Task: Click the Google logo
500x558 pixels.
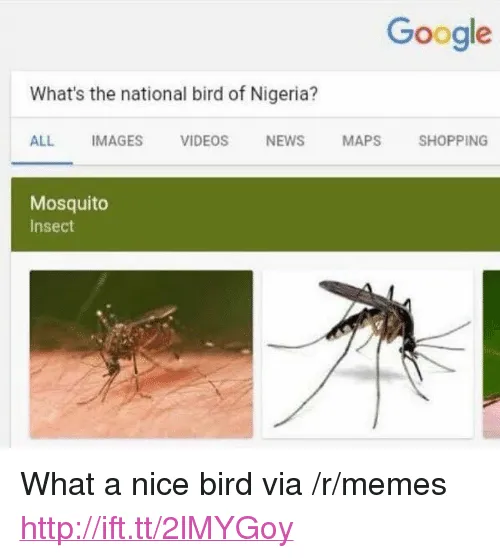Action: tap(440, 33)
